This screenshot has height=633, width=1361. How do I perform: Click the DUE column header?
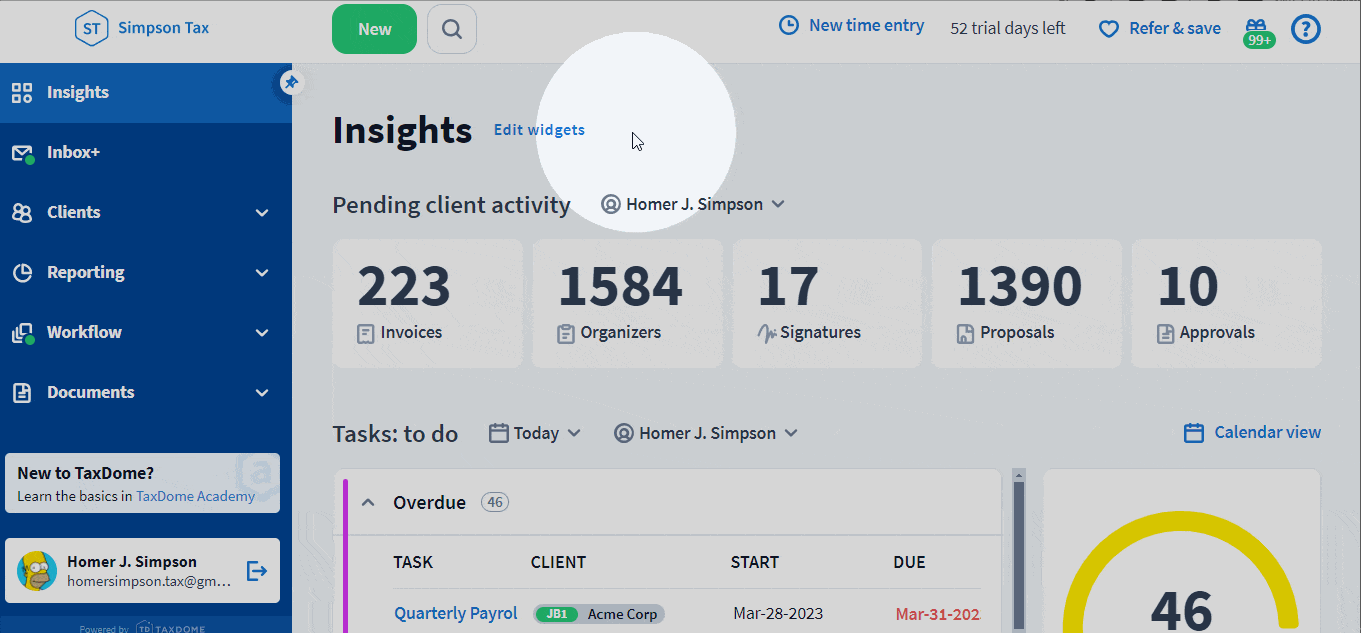click(909, 562)
